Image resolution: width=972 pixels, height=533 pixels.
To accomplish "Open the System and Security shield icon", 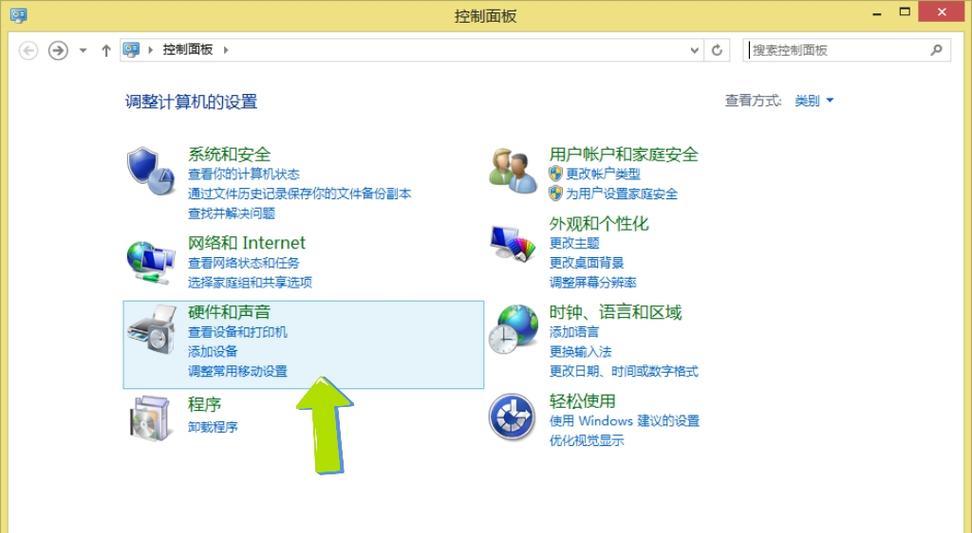I will (x=151, y=170).
